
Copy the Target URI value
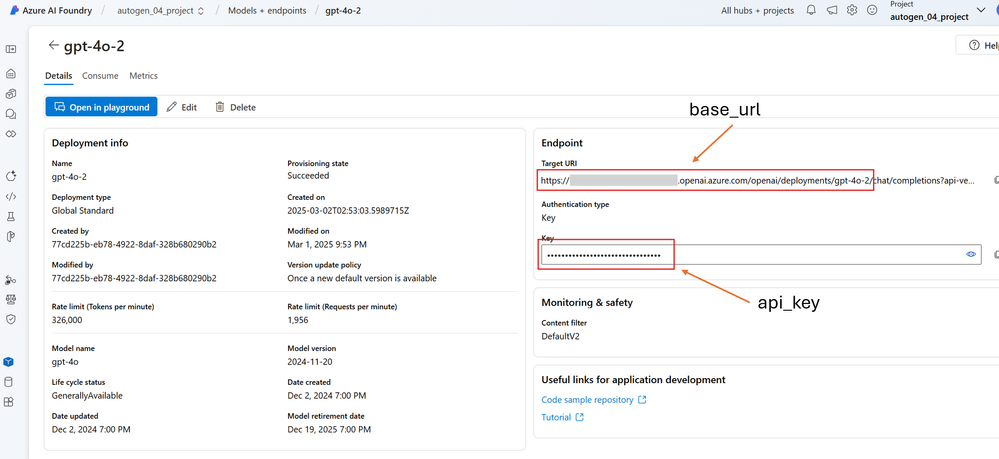[995, 180]
